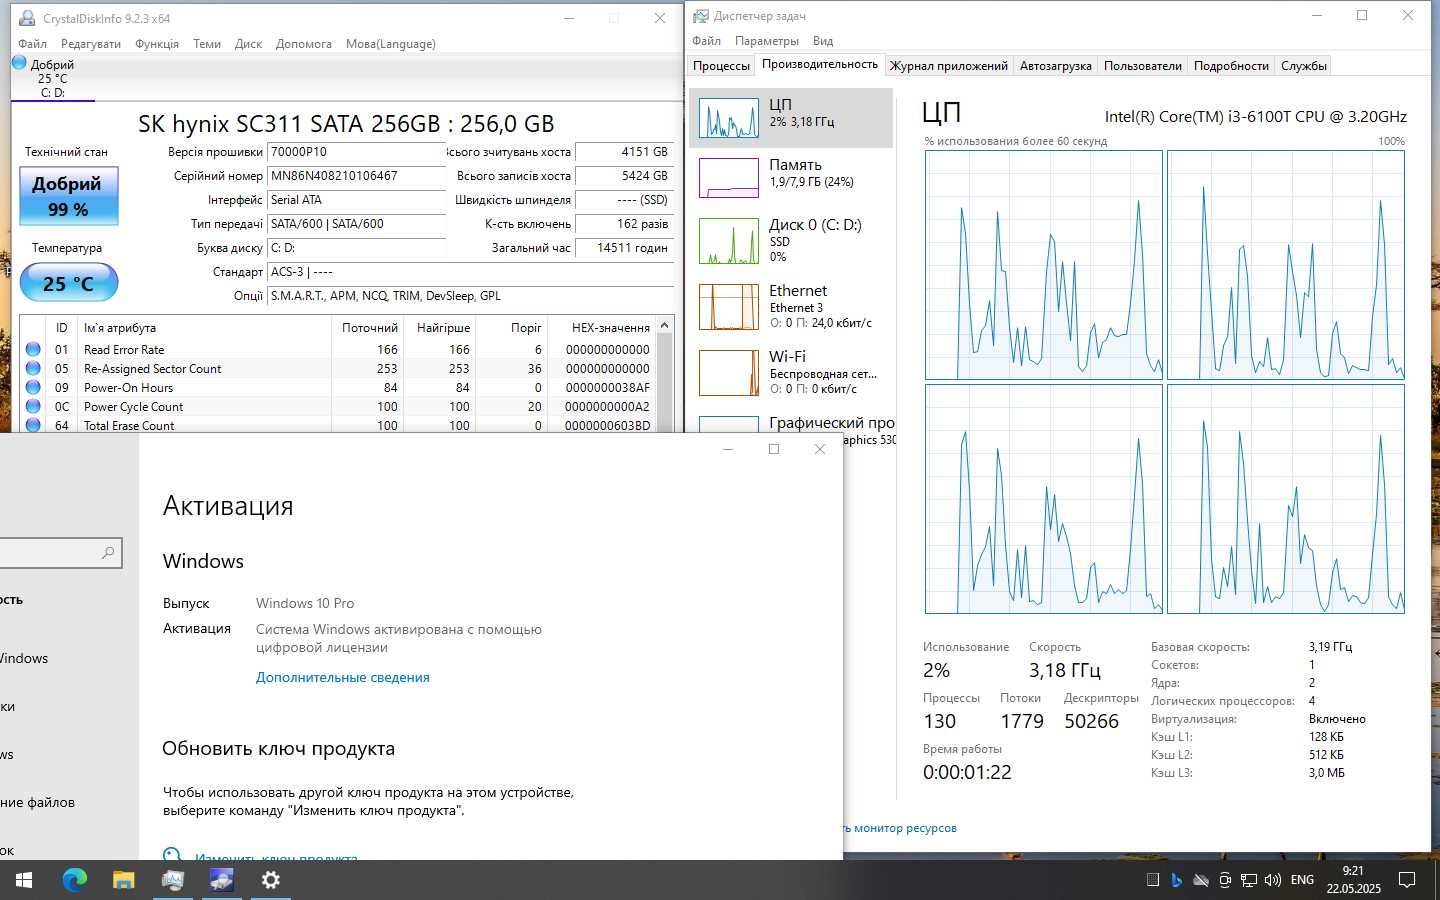1440x900 pixels.
Task: Open Допомога menu in CrystalDiskInfo
Action: pos(304,44)
